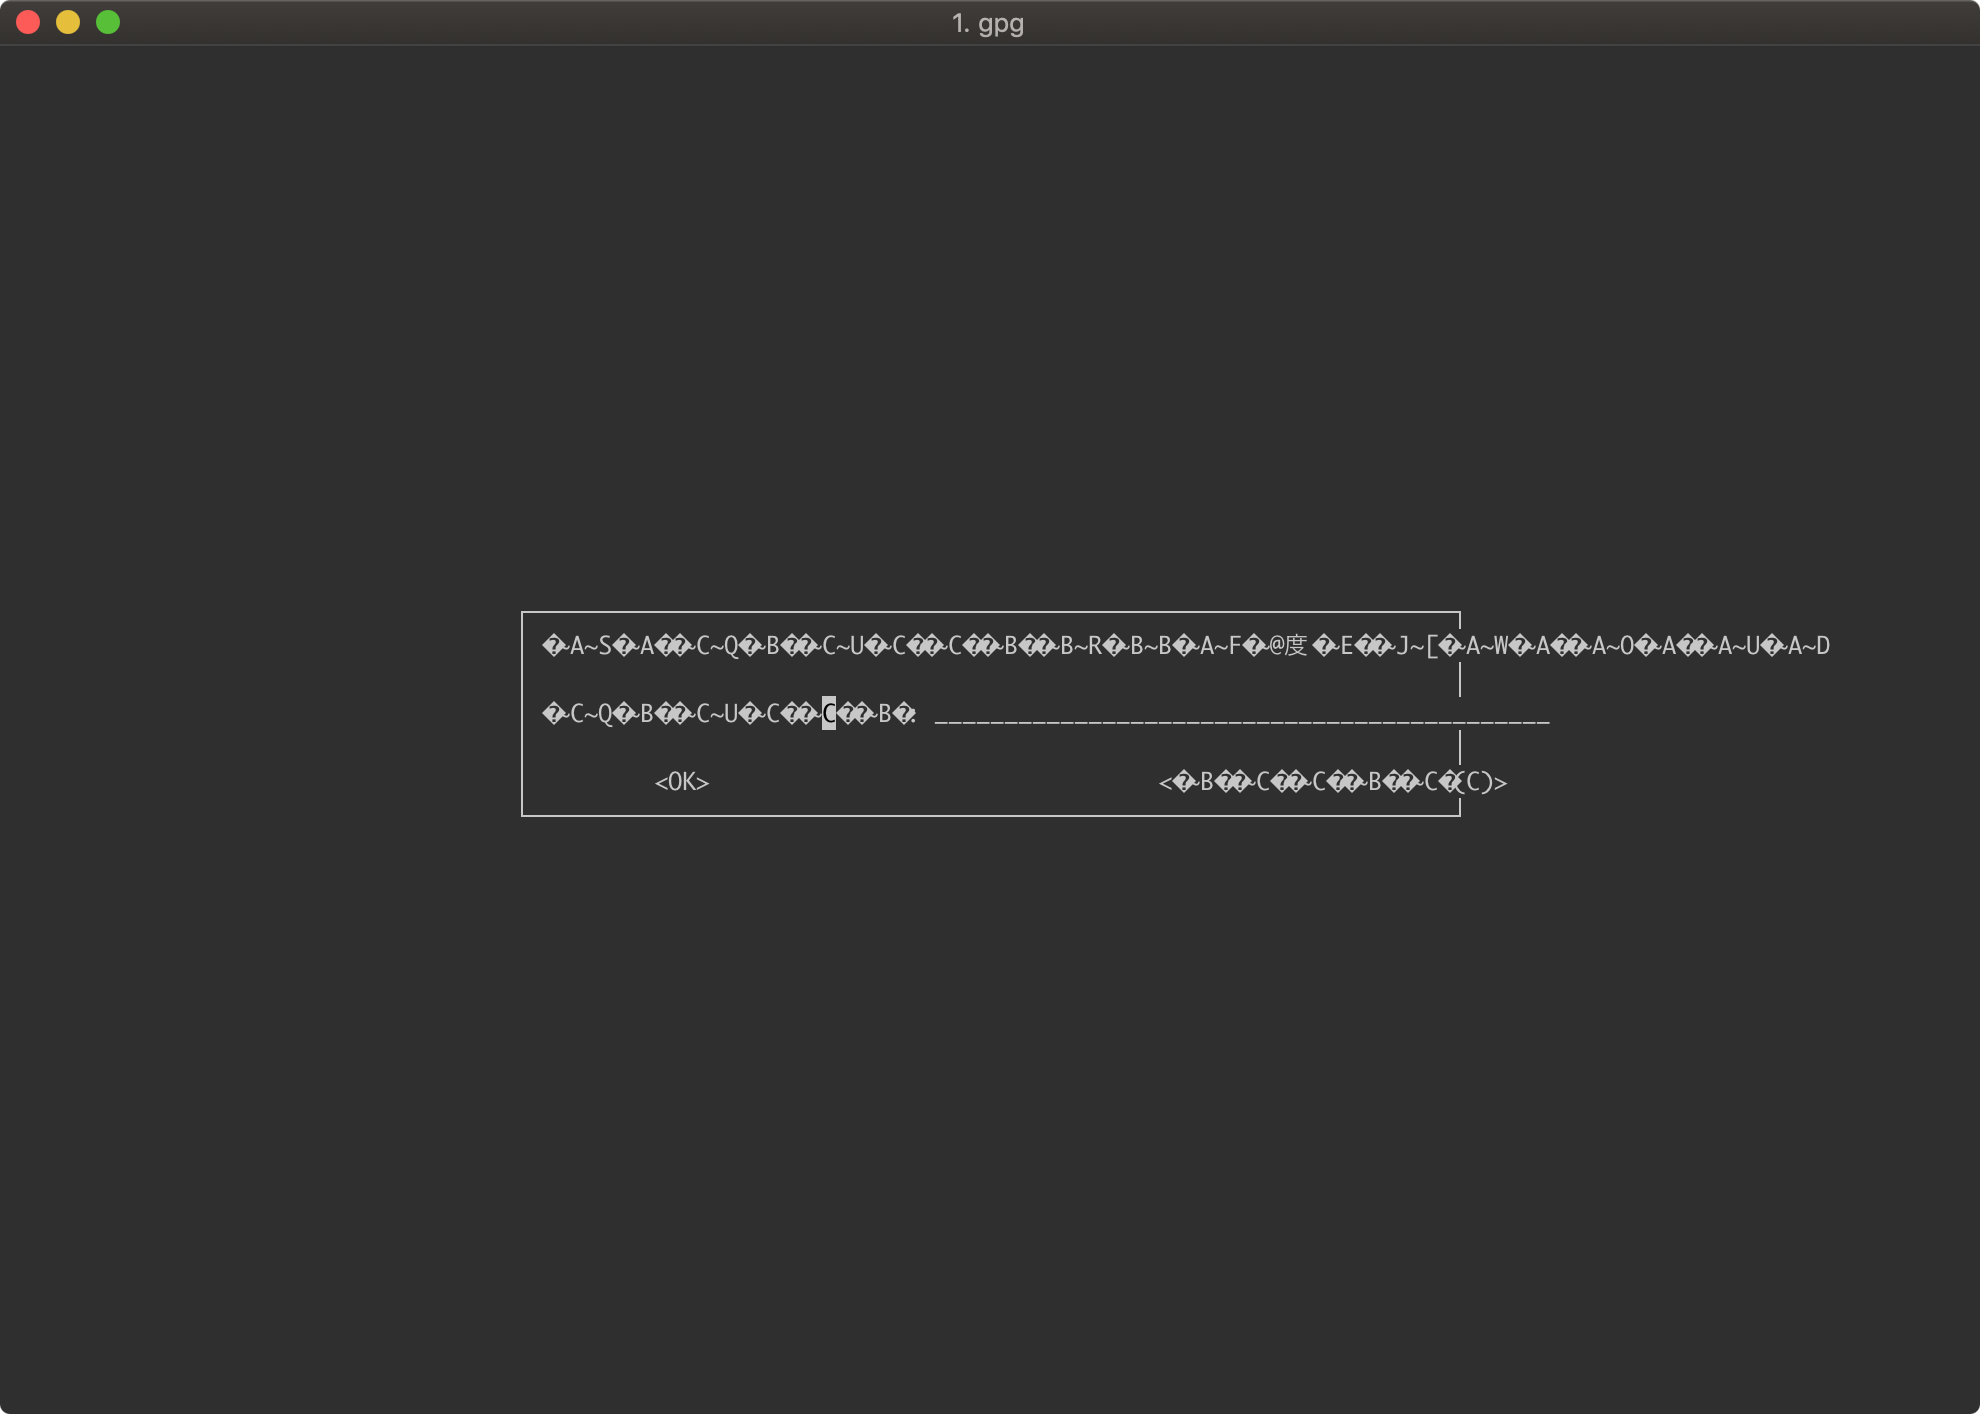Click the green zoom window button
The image size is (1980, 1414).
click(108, 22)
